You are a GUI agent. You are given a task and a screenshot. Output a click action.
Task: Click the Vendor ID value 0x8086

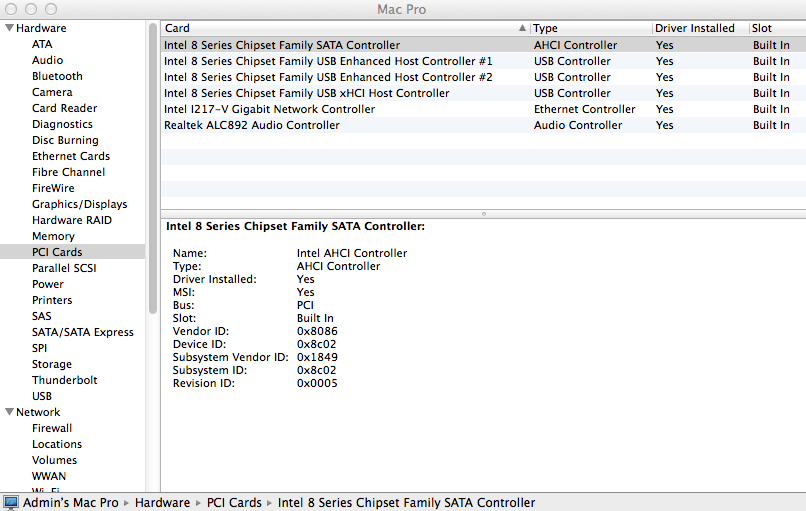tap(317, 331)
